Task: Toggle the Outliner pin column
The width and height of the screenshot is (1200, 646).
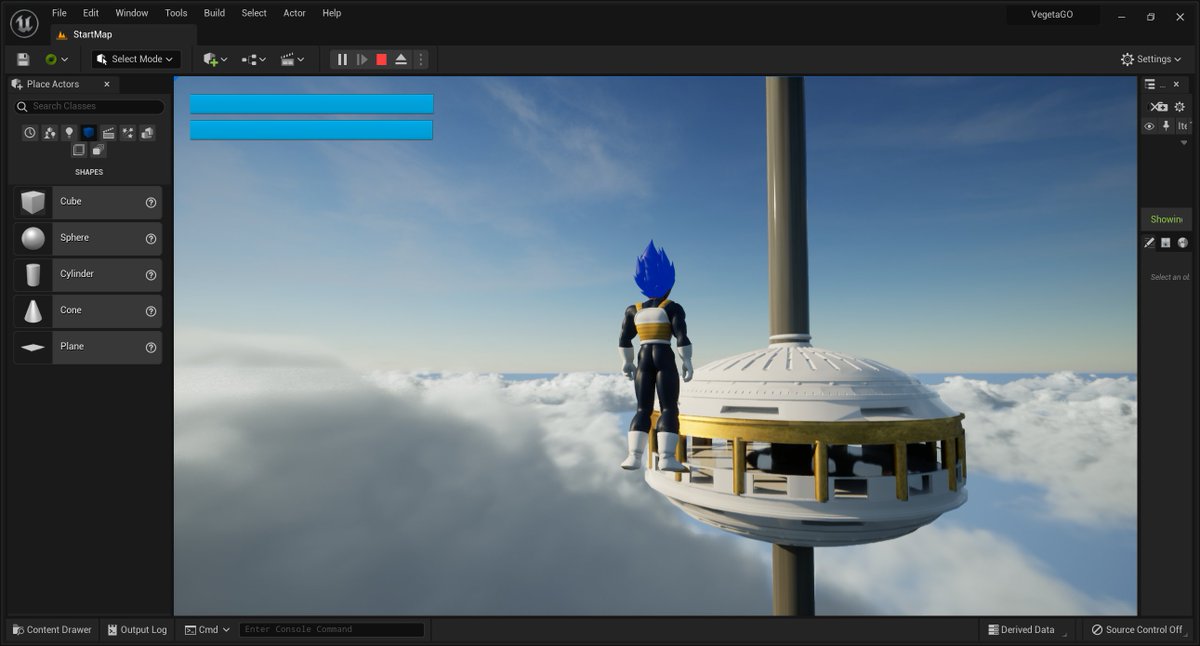Action: 1166,126
